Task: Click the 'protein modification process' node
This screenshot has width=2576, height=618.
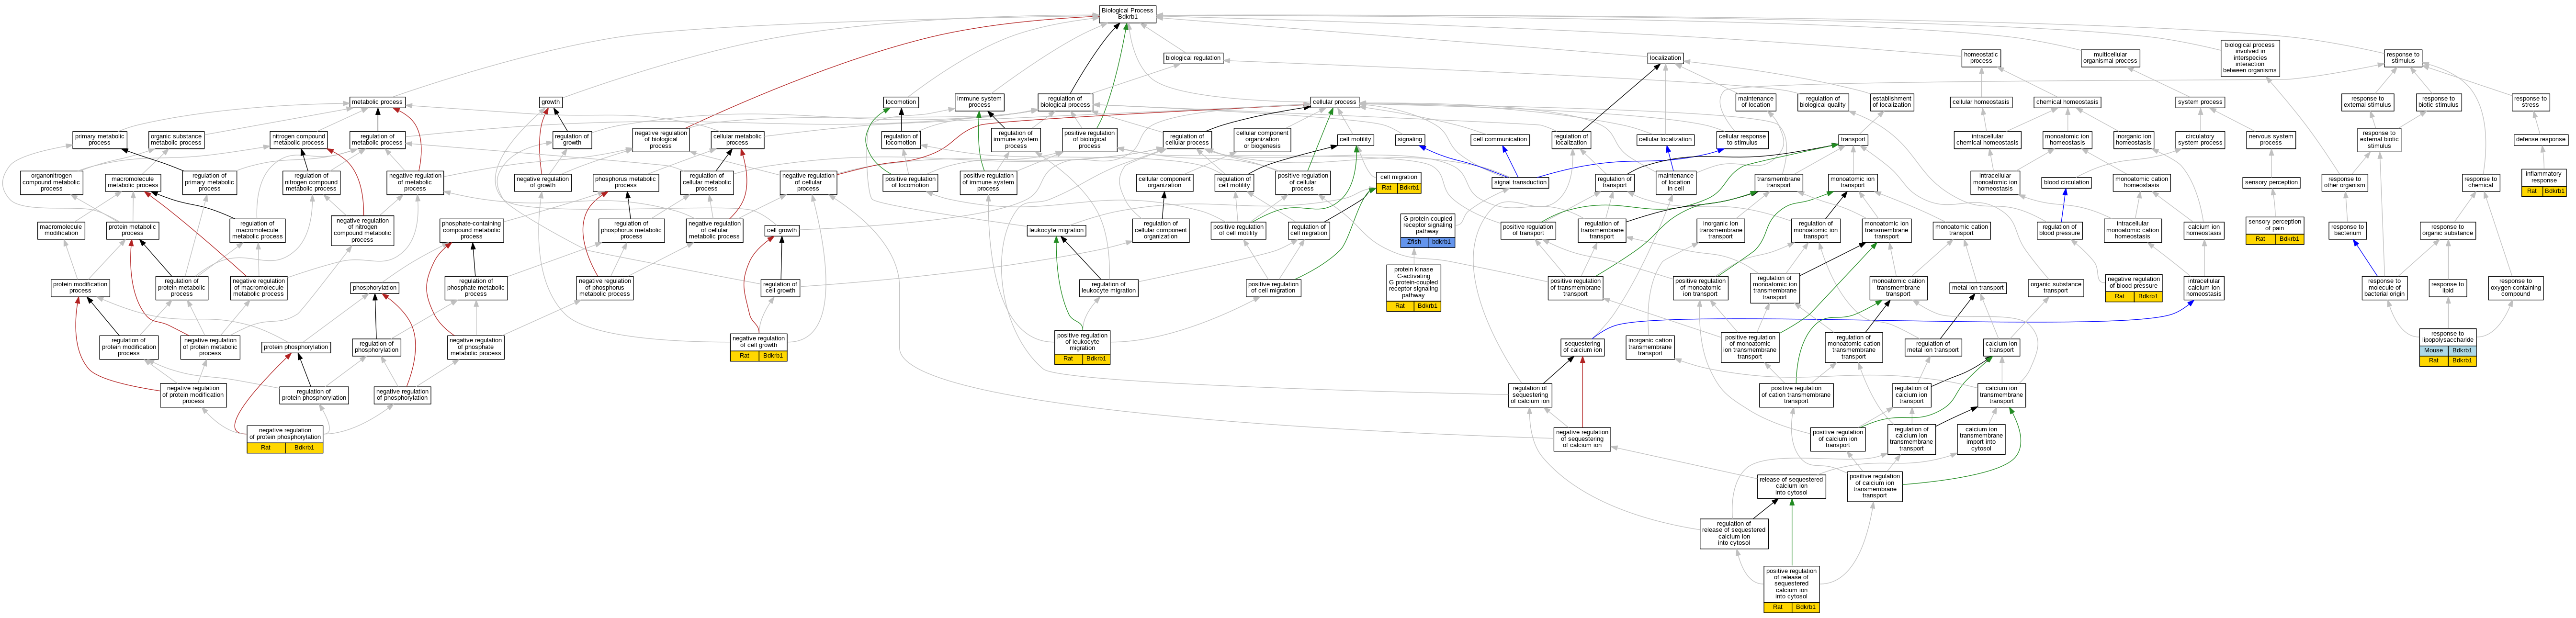Action: [80, 288]
